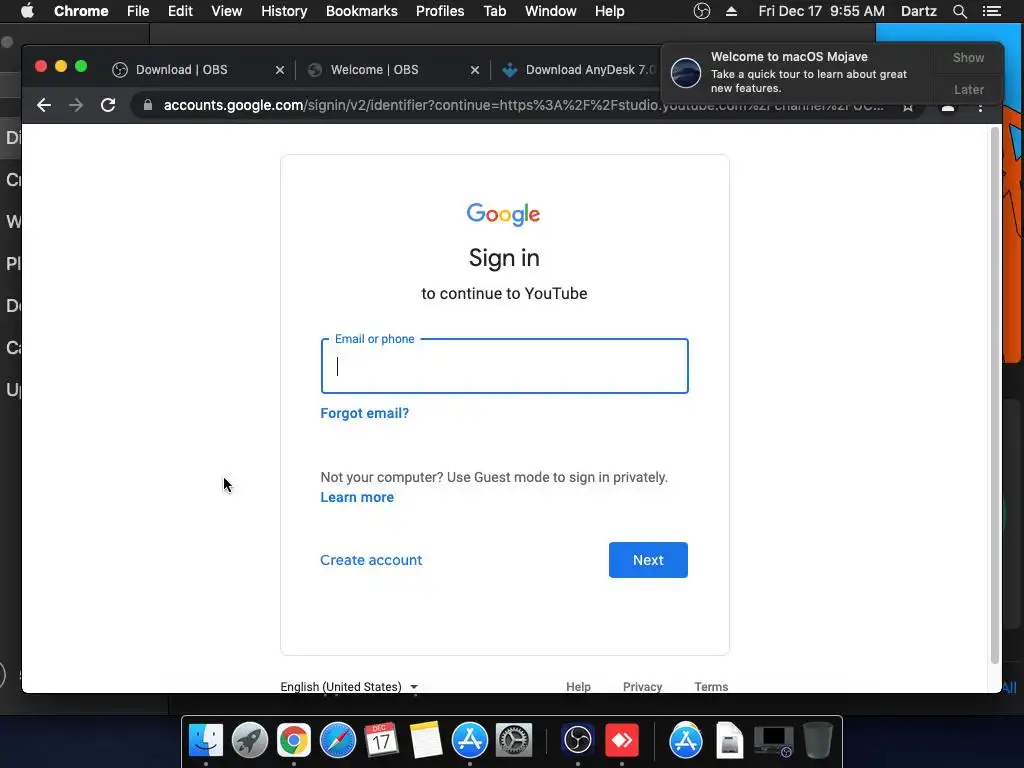
Task: Click the Dartz user name in menu bar
Action: click(918, 11)
